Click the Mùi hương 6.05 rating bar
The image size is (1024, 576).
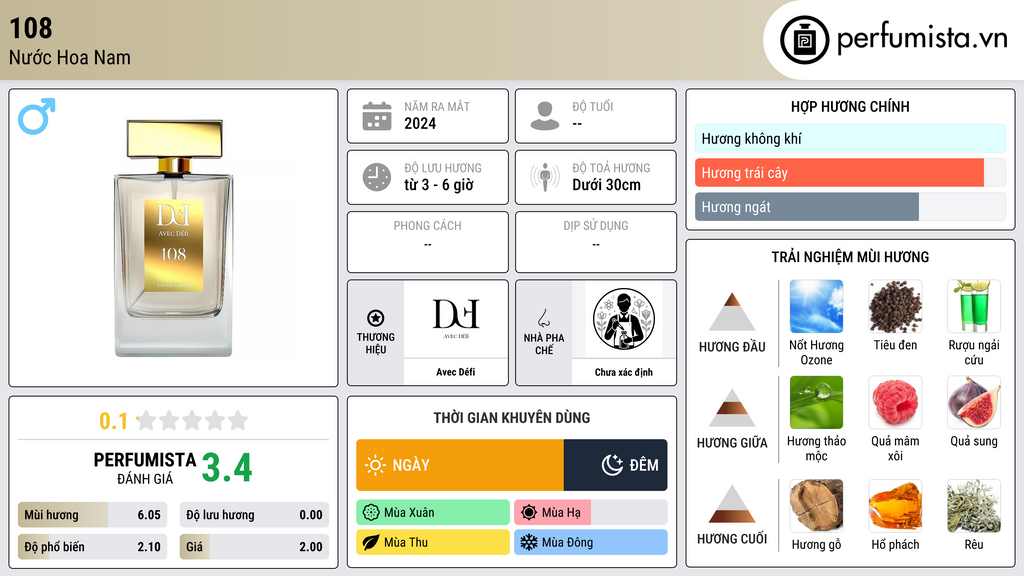pos(92,515)
